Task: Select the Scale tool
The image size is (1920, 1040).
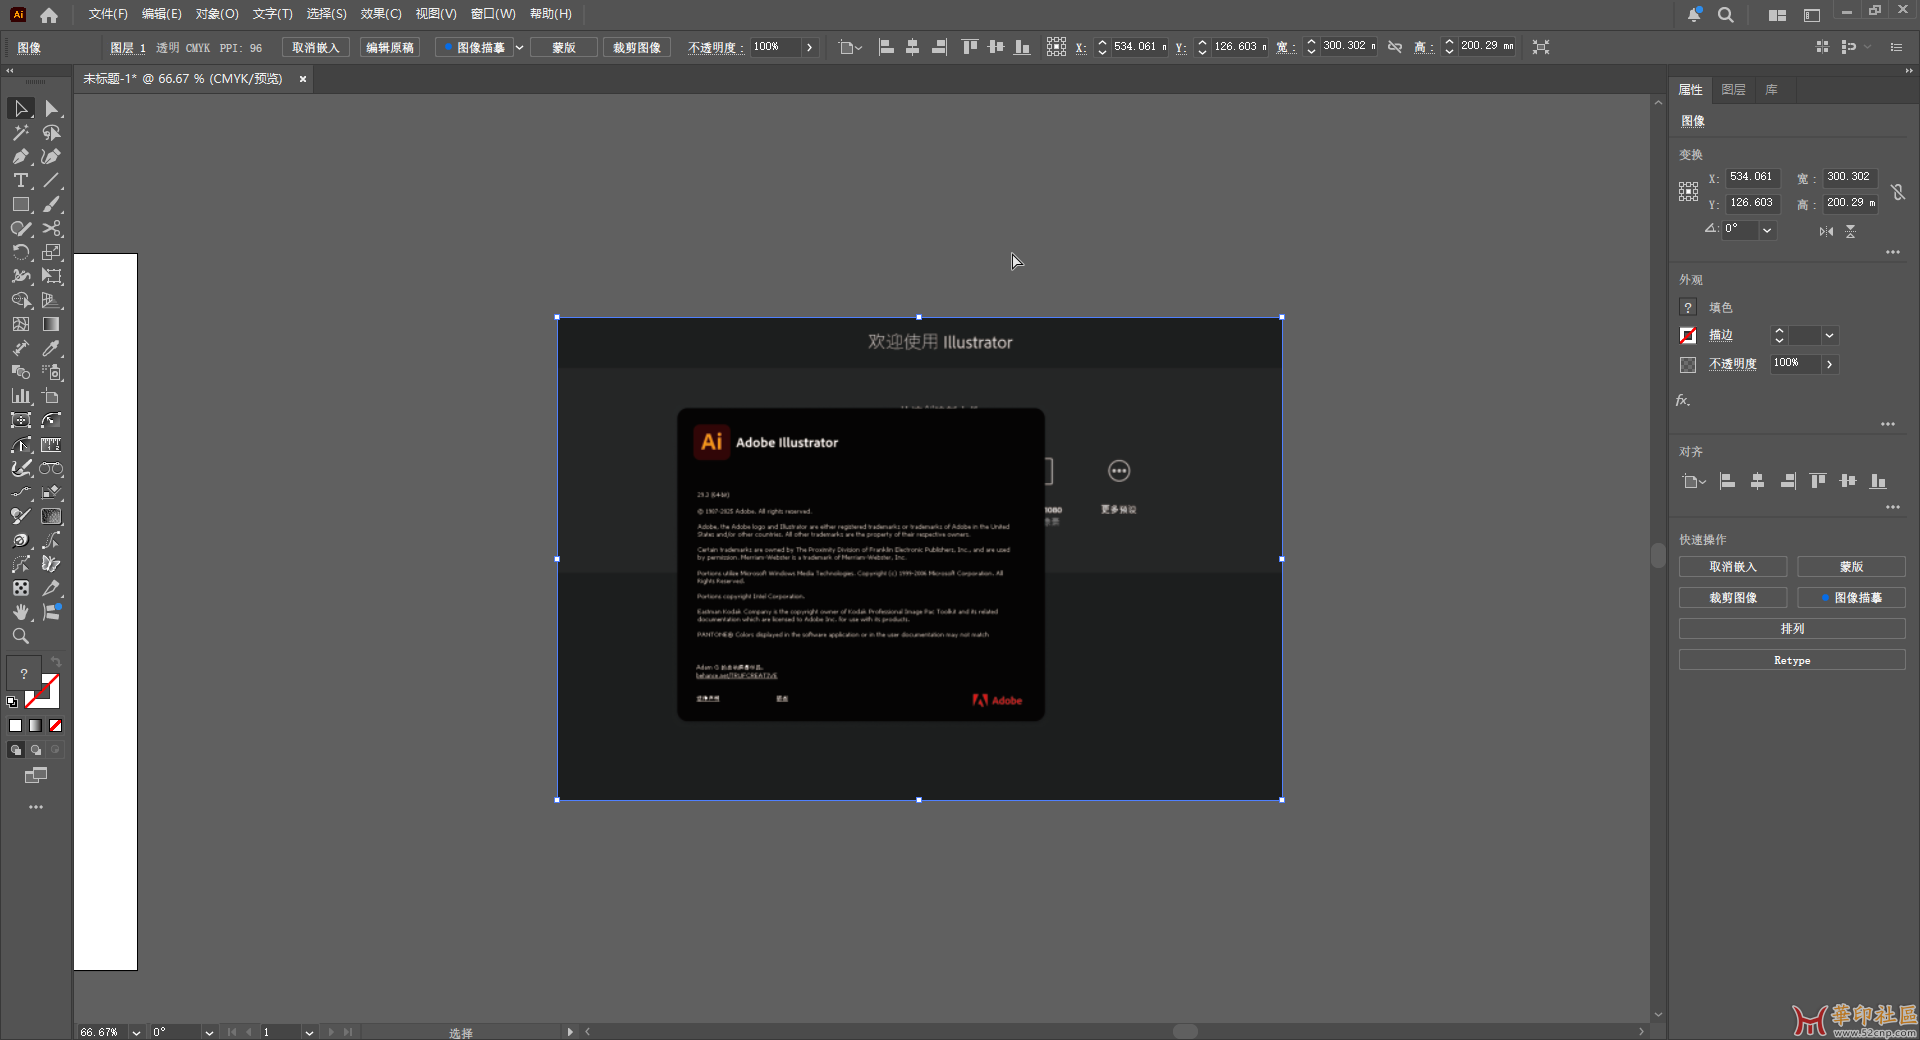Action: pyautogui.click(x=52, y=252)
